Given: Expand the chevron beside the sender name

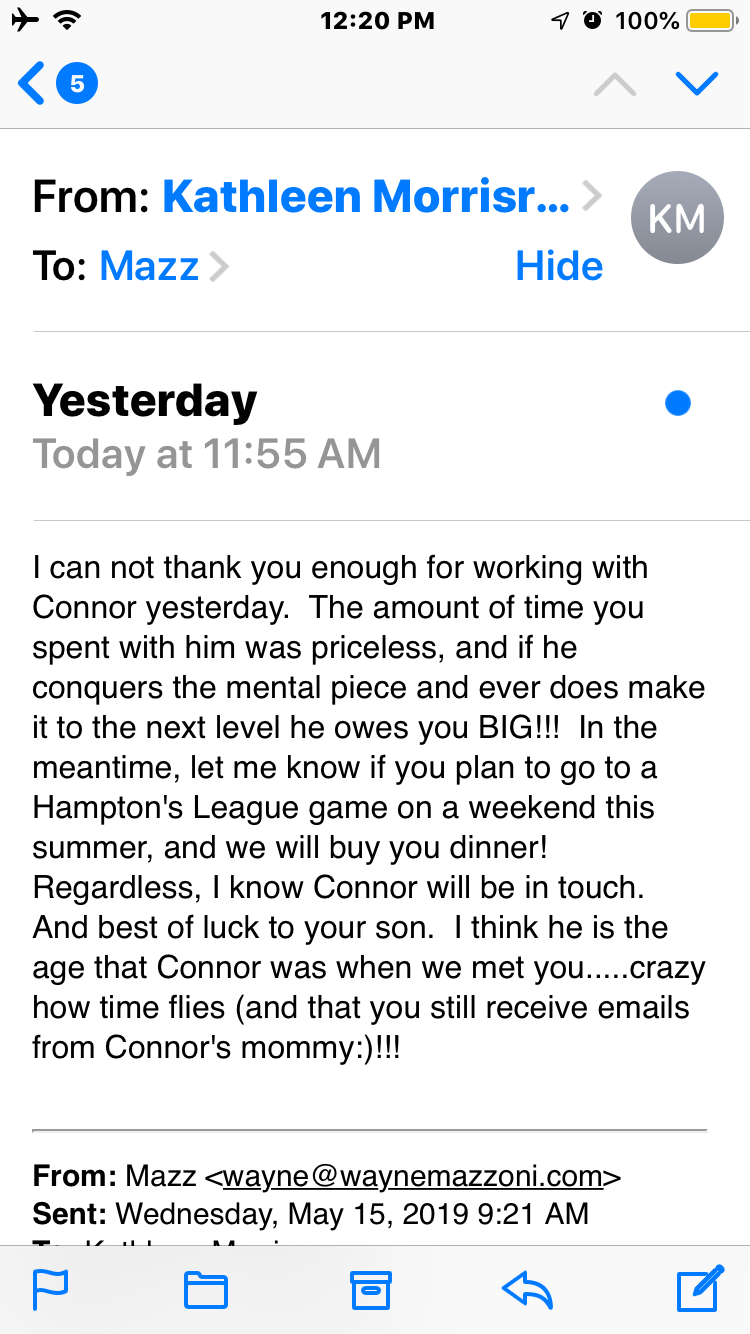Looking at the screenshot, I should pos(592,197).
